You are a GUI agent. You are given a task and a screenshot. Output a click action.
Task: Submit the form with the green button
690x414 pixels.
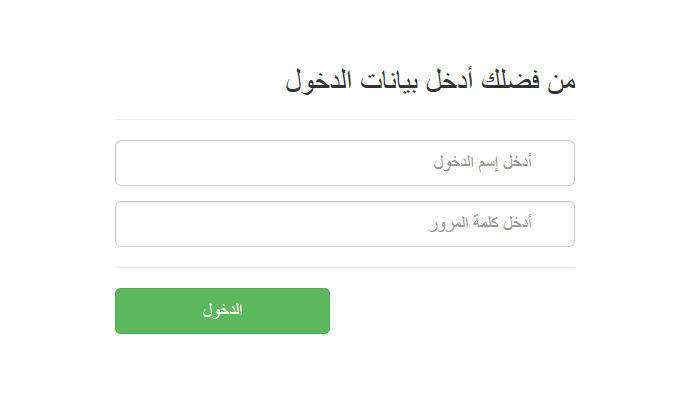pos(222,311)
